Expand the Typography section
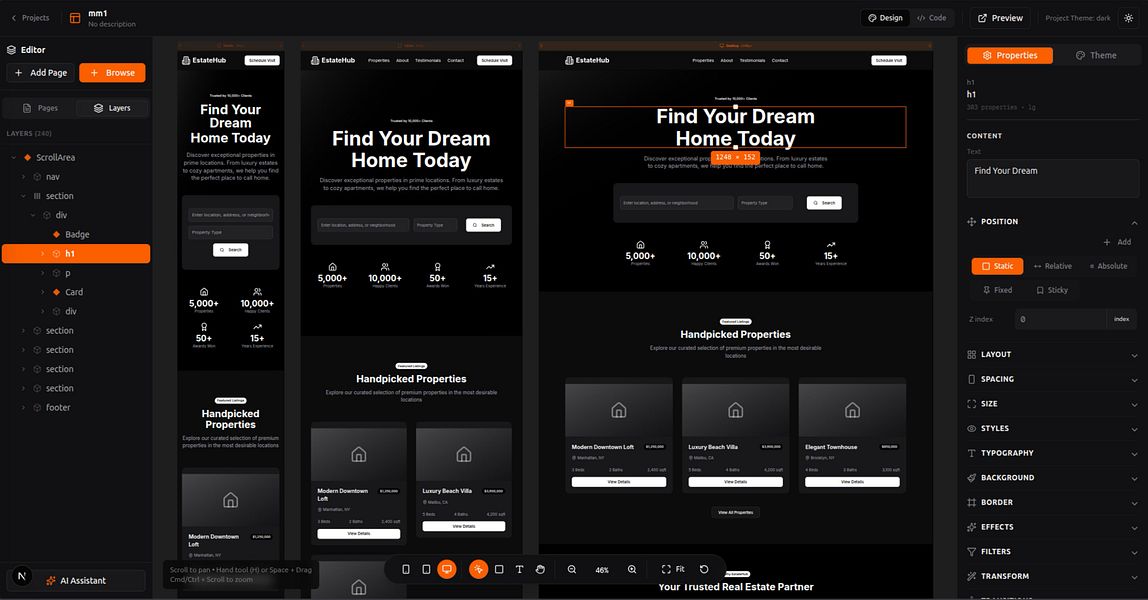Screen dimensions: 1148x600 [1053, 454]
